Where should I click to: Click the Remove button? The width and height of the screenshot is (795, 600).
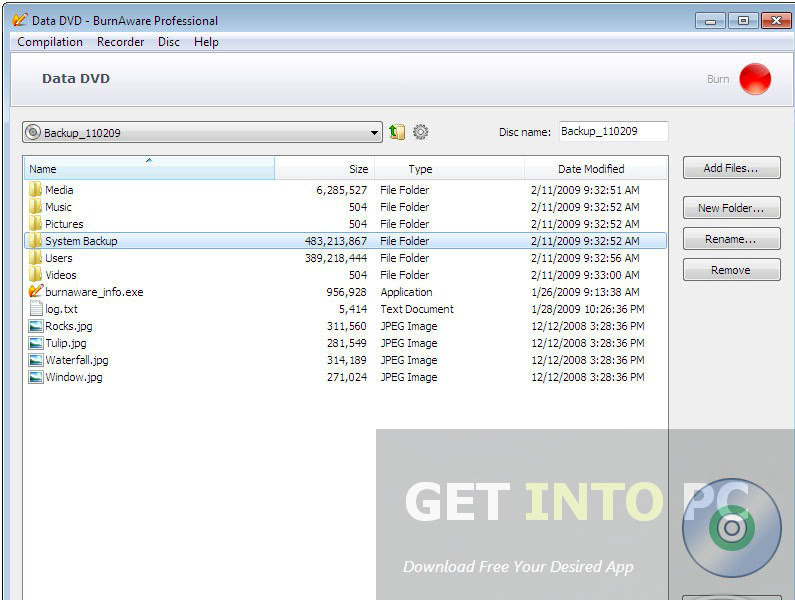click(x=731, y=270)
